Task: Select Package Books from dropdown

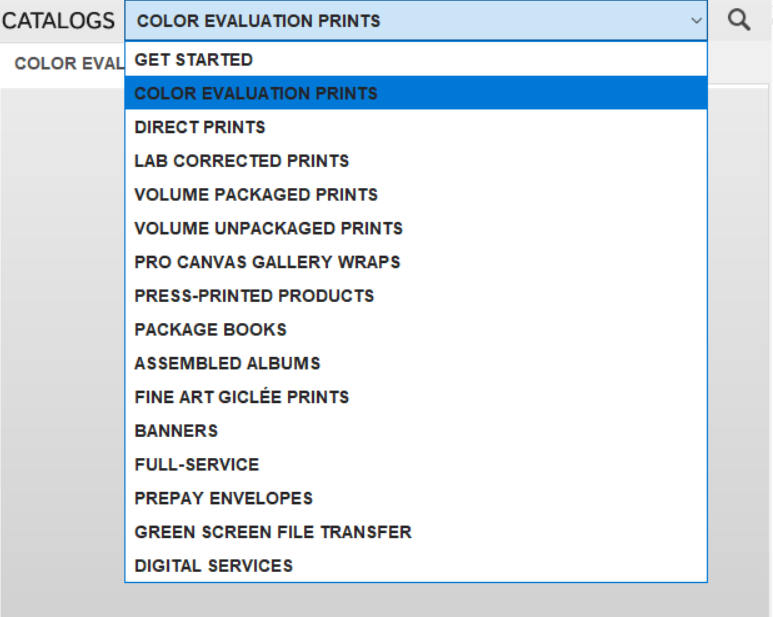Action: [x=210, y=330]
